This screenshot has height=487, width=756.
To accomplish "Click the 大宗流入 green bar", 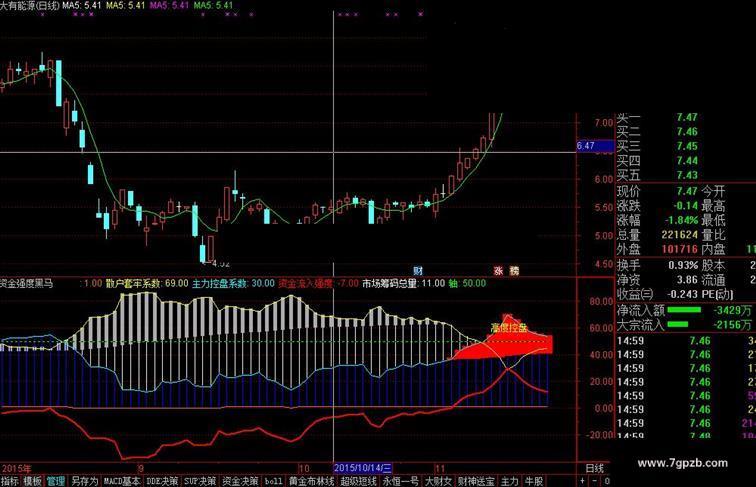I will pos(677,325).
